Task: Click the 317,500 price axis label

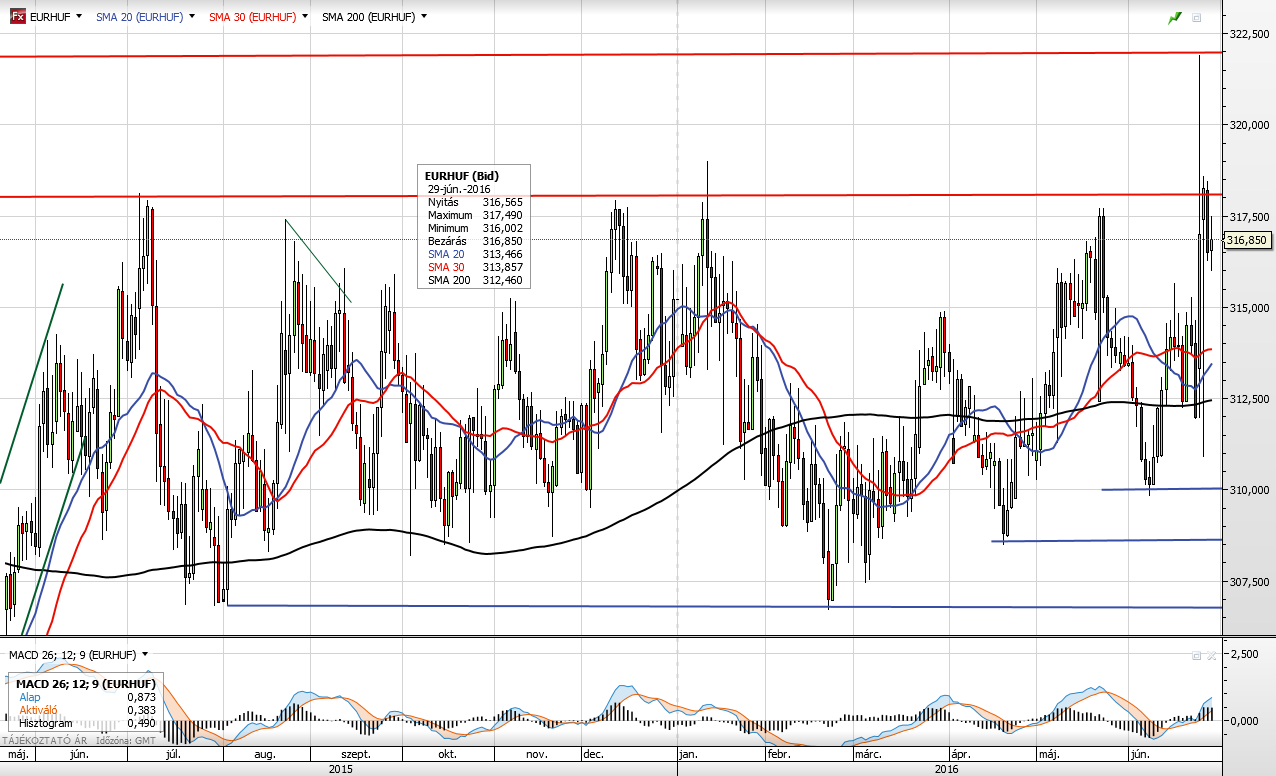Action: click(x=1250, y=216)
